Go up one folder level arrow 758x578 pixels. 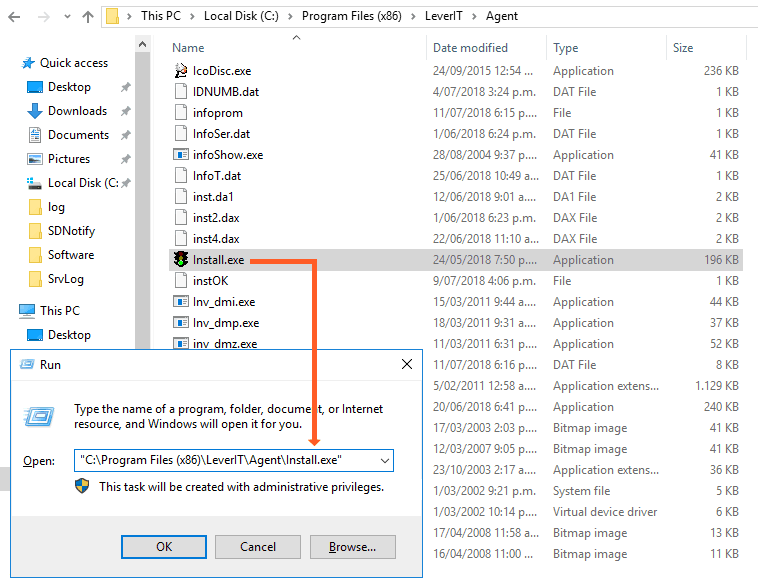point(87,17)
